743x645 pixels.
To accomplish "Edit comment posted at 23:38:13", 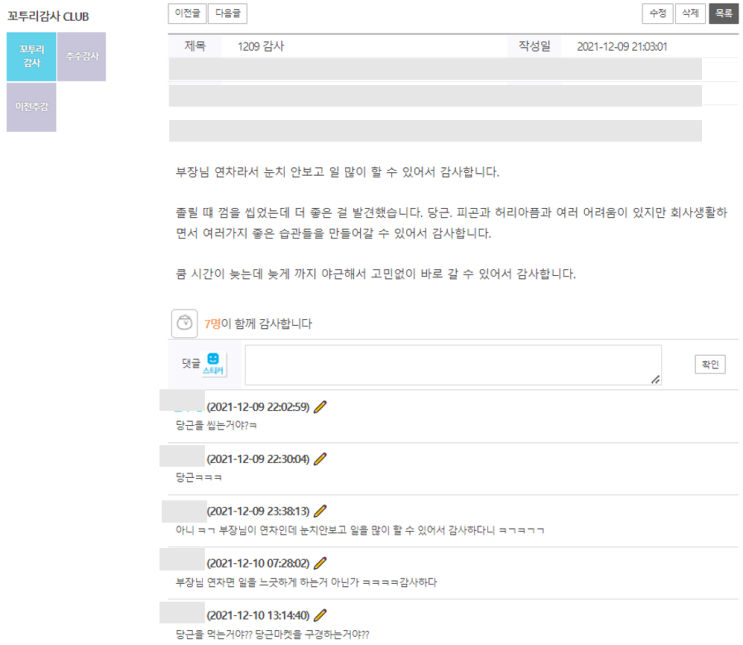I will click(320, 511).
